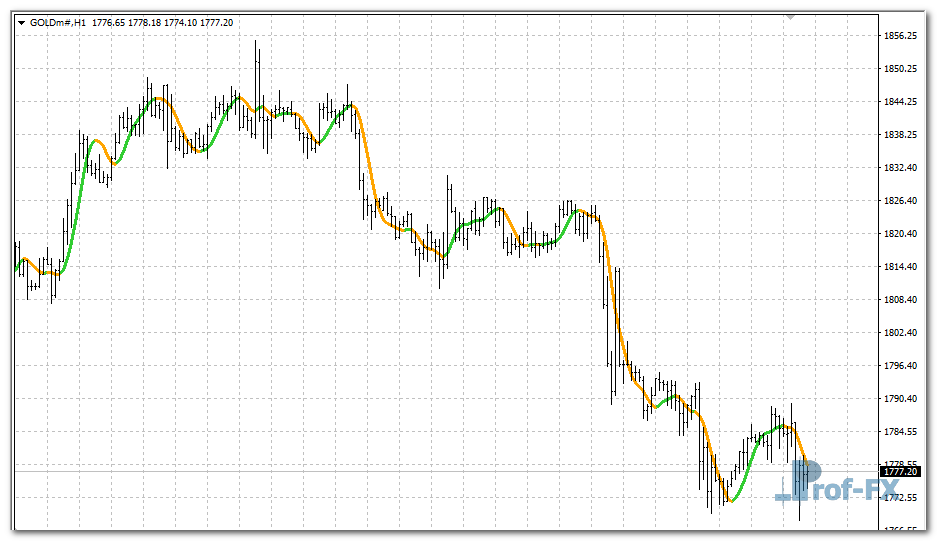Viewport: 937px width, 541px height.
Task: Click the 1850.25 price scale label
Action: click(901, 69)
